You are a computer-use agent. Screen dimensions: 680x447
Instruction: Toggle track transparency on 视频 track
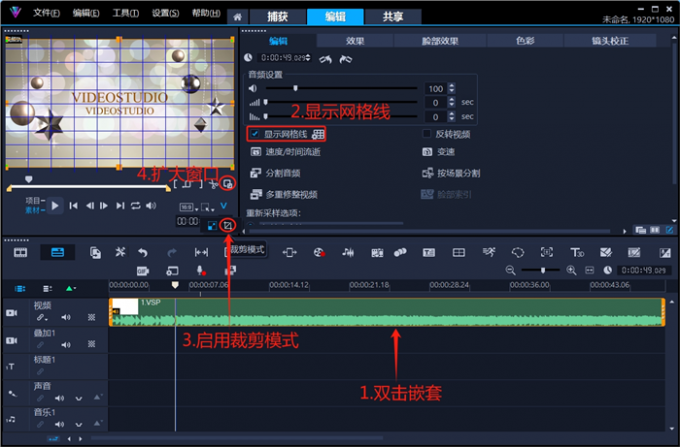pos(92,317)
